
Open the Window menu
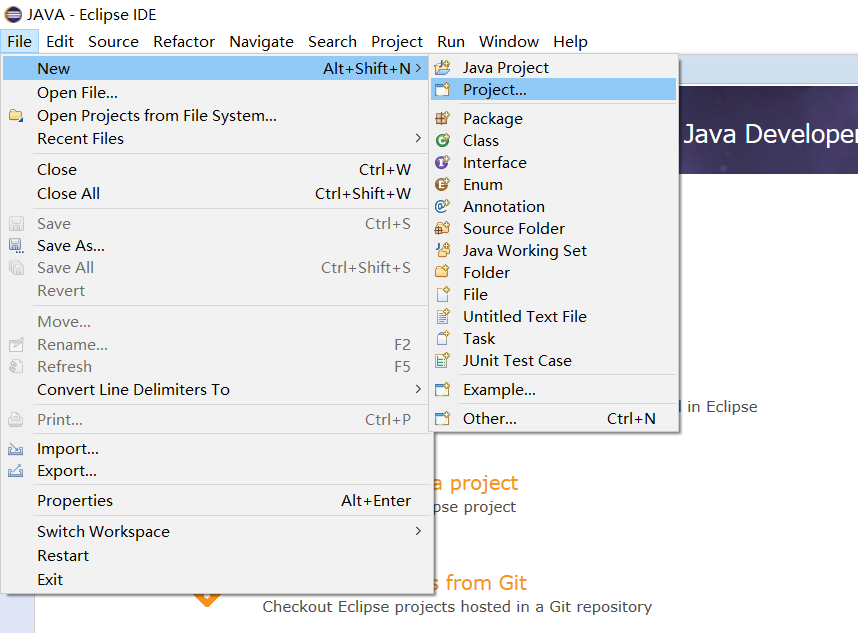(x=509, y=42)
